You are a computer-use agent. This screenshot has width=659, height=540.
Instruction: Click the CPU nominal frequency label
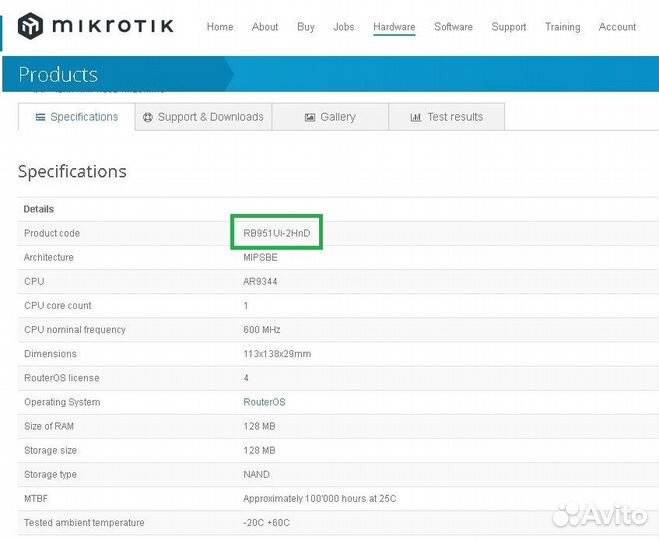75,330
